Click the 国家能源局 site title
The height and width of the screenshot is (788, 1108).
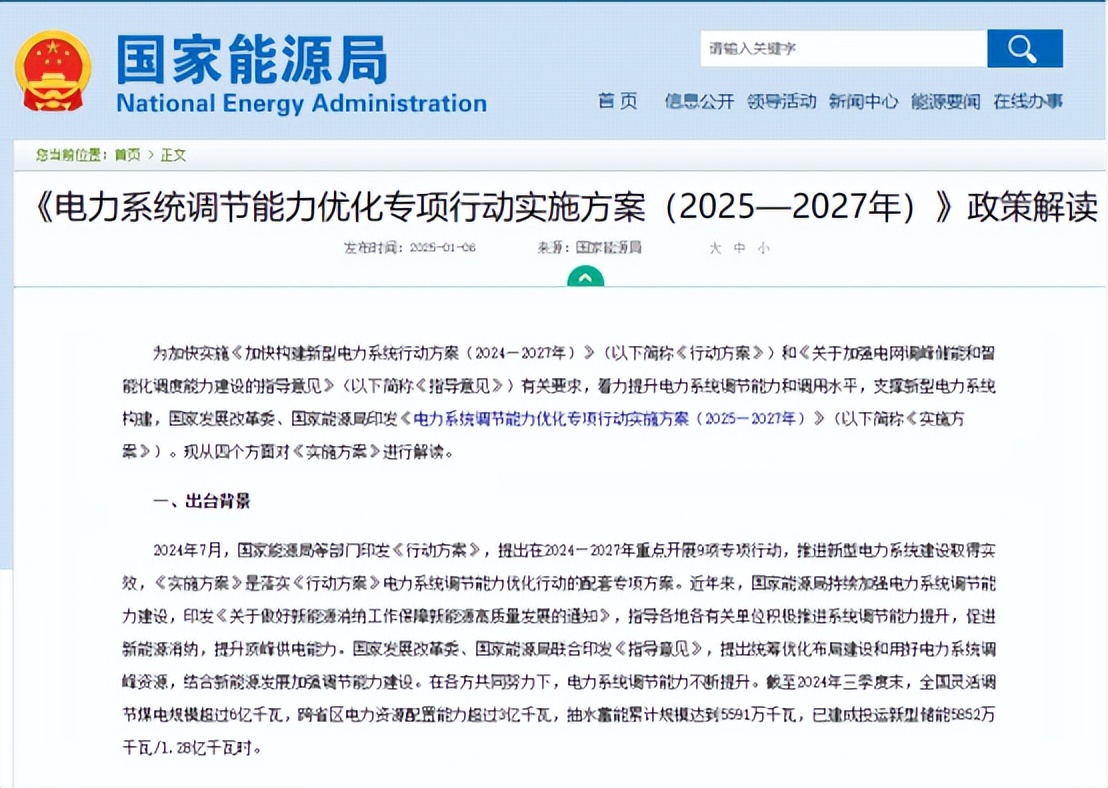click(252, 59)
